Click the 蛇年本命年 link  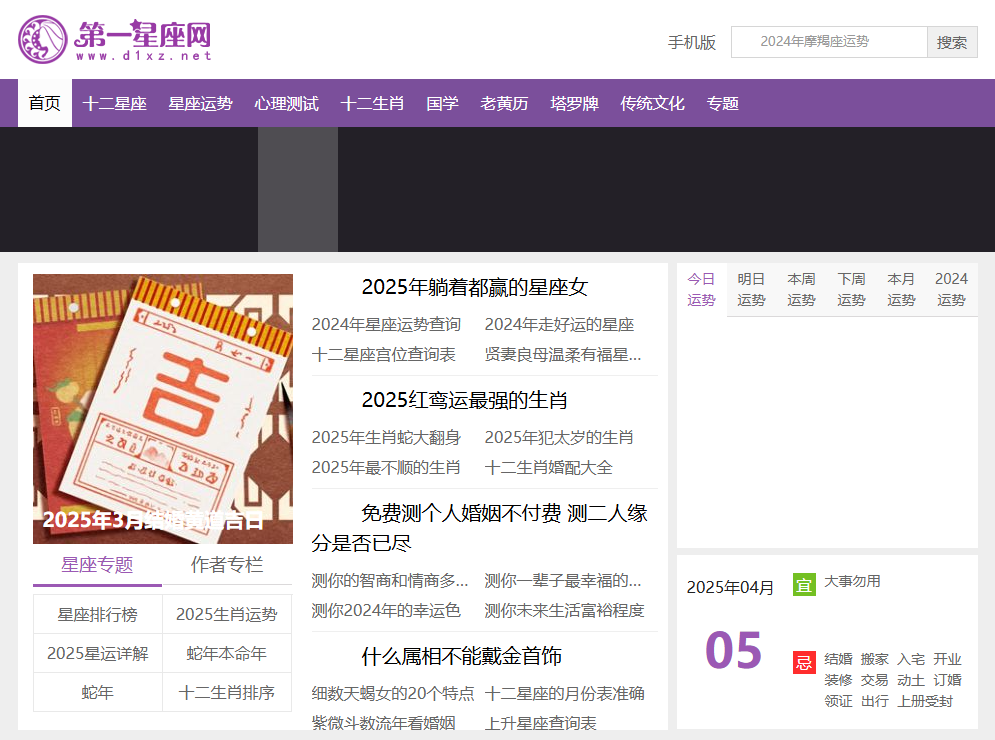click(x=227, y=654)
